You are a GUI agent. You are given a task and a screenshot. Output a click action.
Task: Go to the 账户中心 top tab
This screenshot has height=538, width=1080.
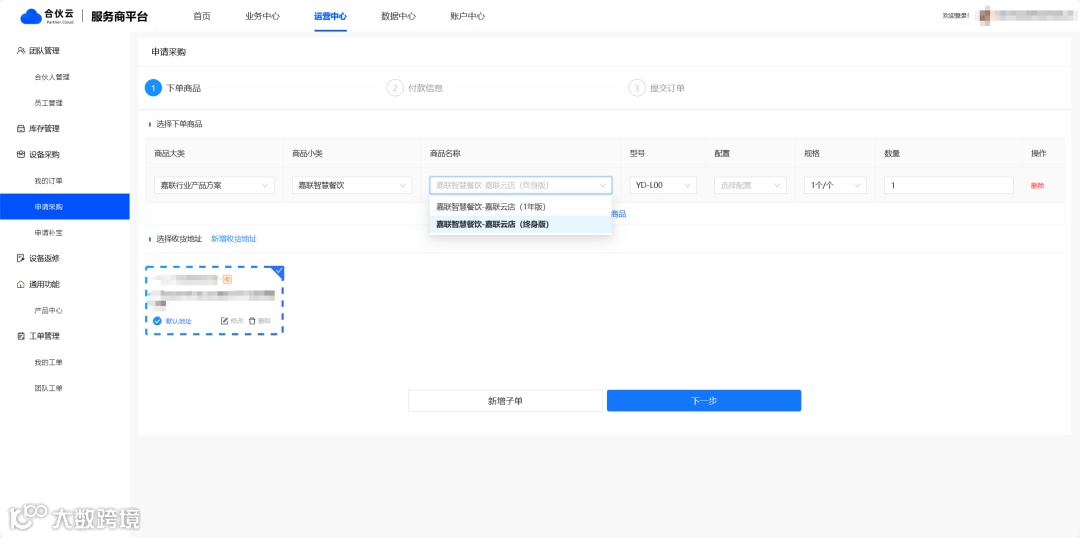coord(468,17)
